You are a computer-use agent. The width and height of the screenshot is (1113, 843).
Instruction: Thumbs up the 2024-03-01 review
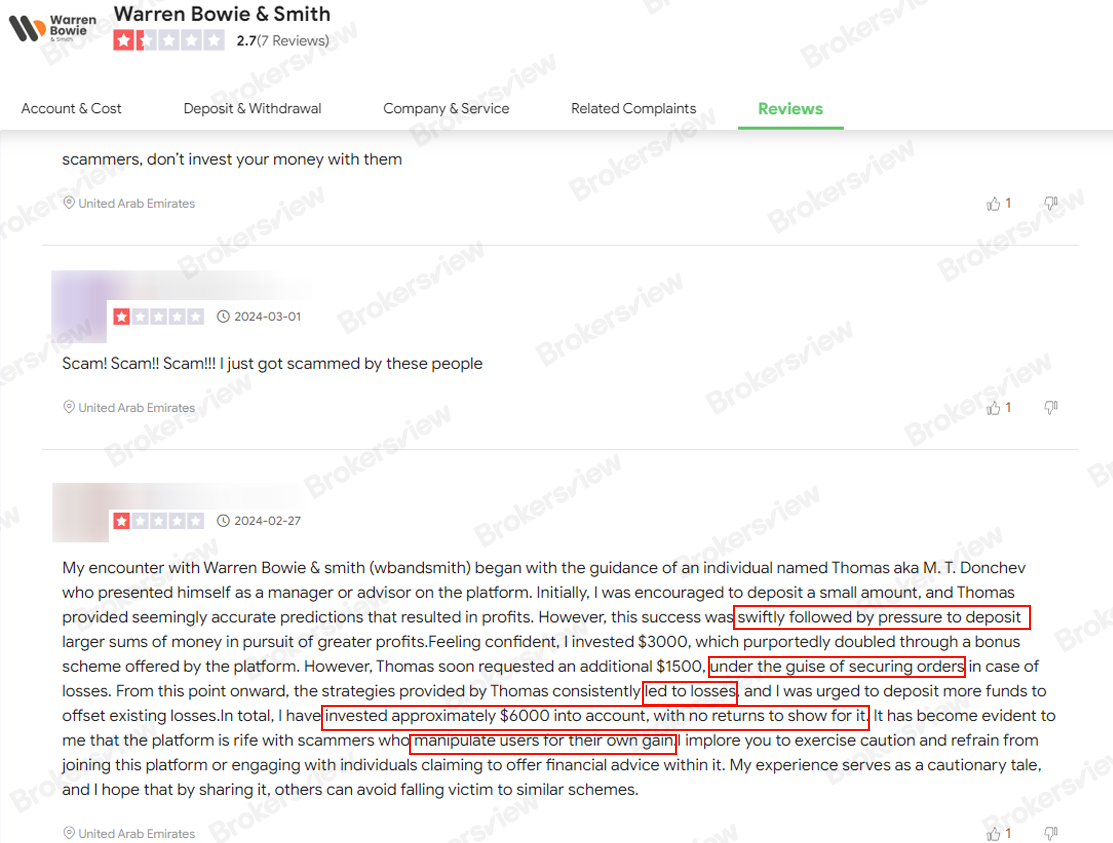[993, 407]
